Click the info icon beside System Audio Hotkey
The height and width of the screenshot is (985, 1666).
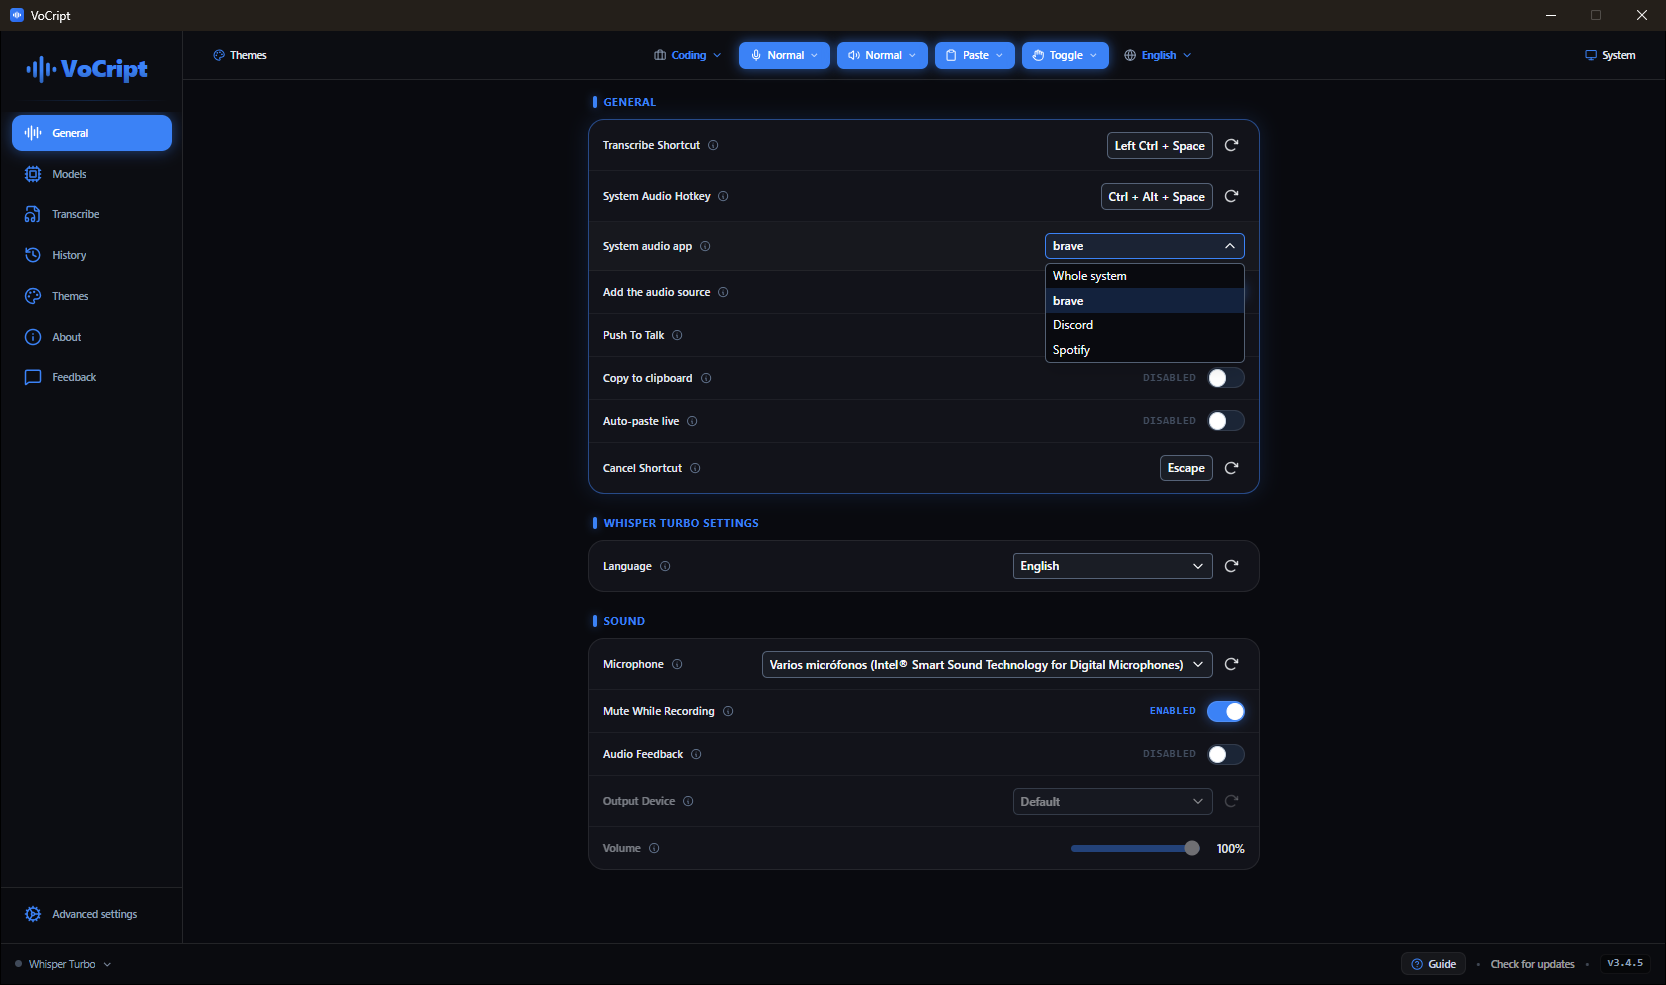[x=723, y=196]
